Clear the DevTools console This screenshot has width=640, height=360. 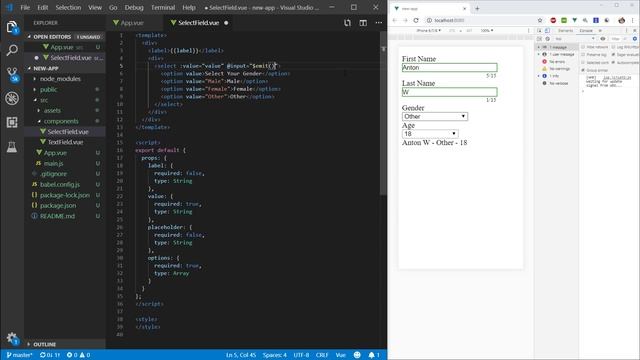547,39
